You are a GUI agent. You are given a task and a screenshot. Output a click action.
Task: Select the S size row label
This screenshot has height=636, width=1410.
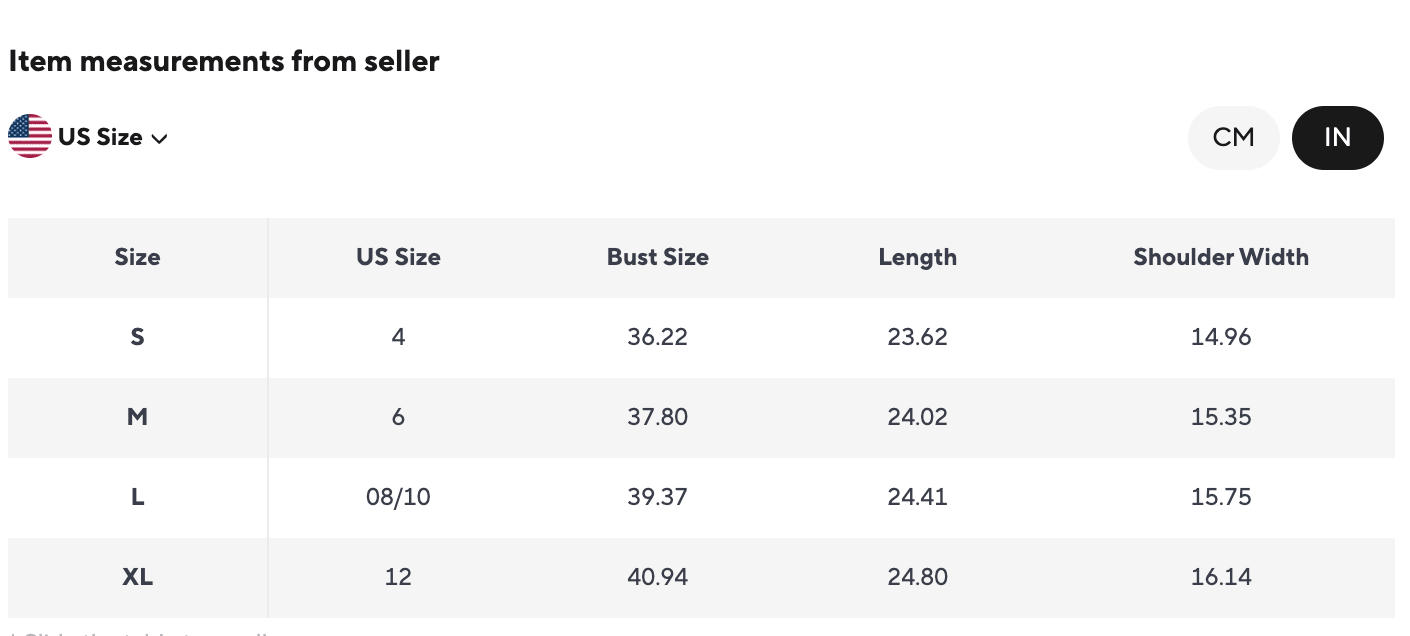point(137,337)
